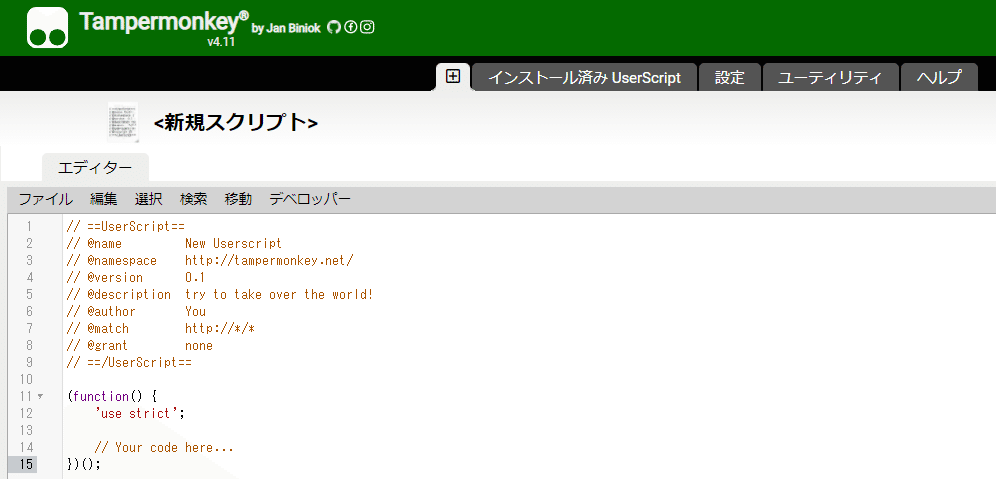This screenshot has height=479, width=996.
Task: Click line number 1 in the gutter
Action: (29, 226)
